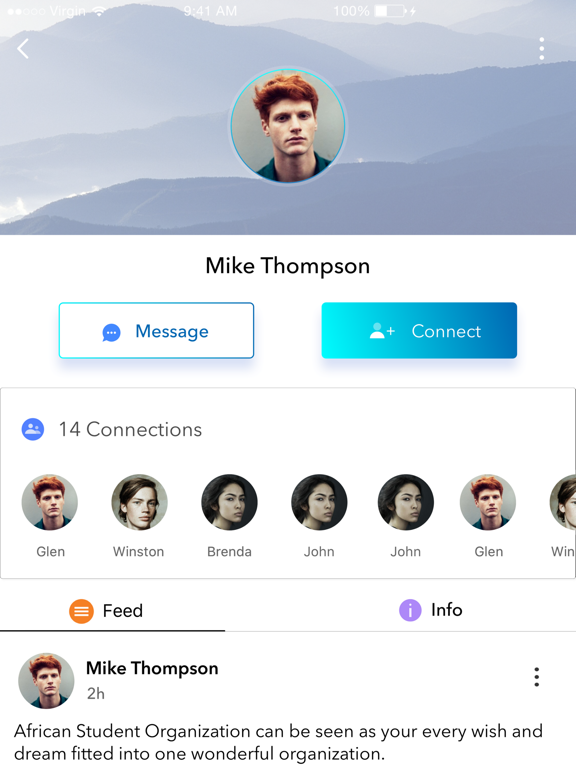Click the purple Info icon
This screenshot has width=576, height=768.
pos(410,610)
